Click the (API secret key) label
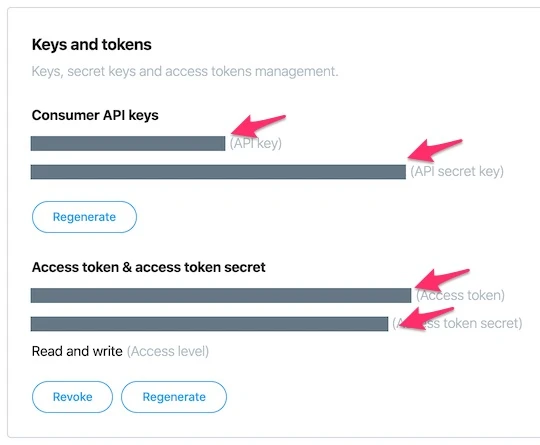The image size is (540, 445). click(457, 172)
